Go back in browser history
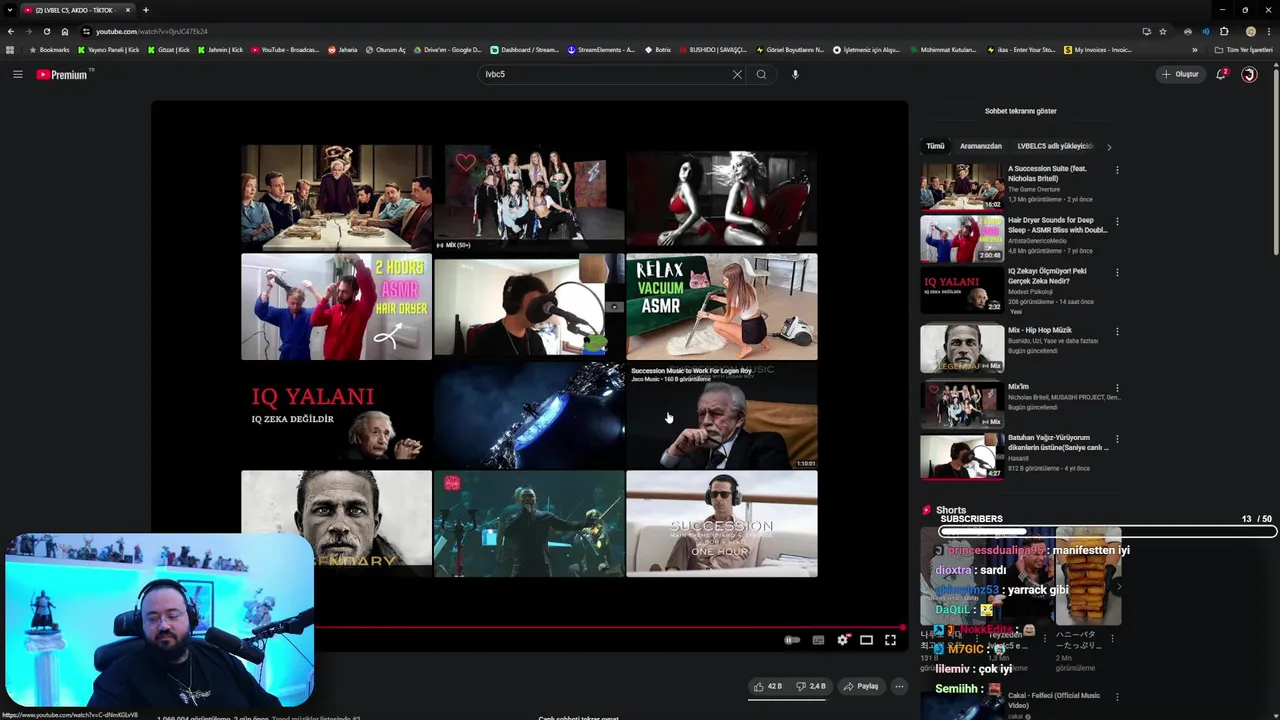 point(11,31)
